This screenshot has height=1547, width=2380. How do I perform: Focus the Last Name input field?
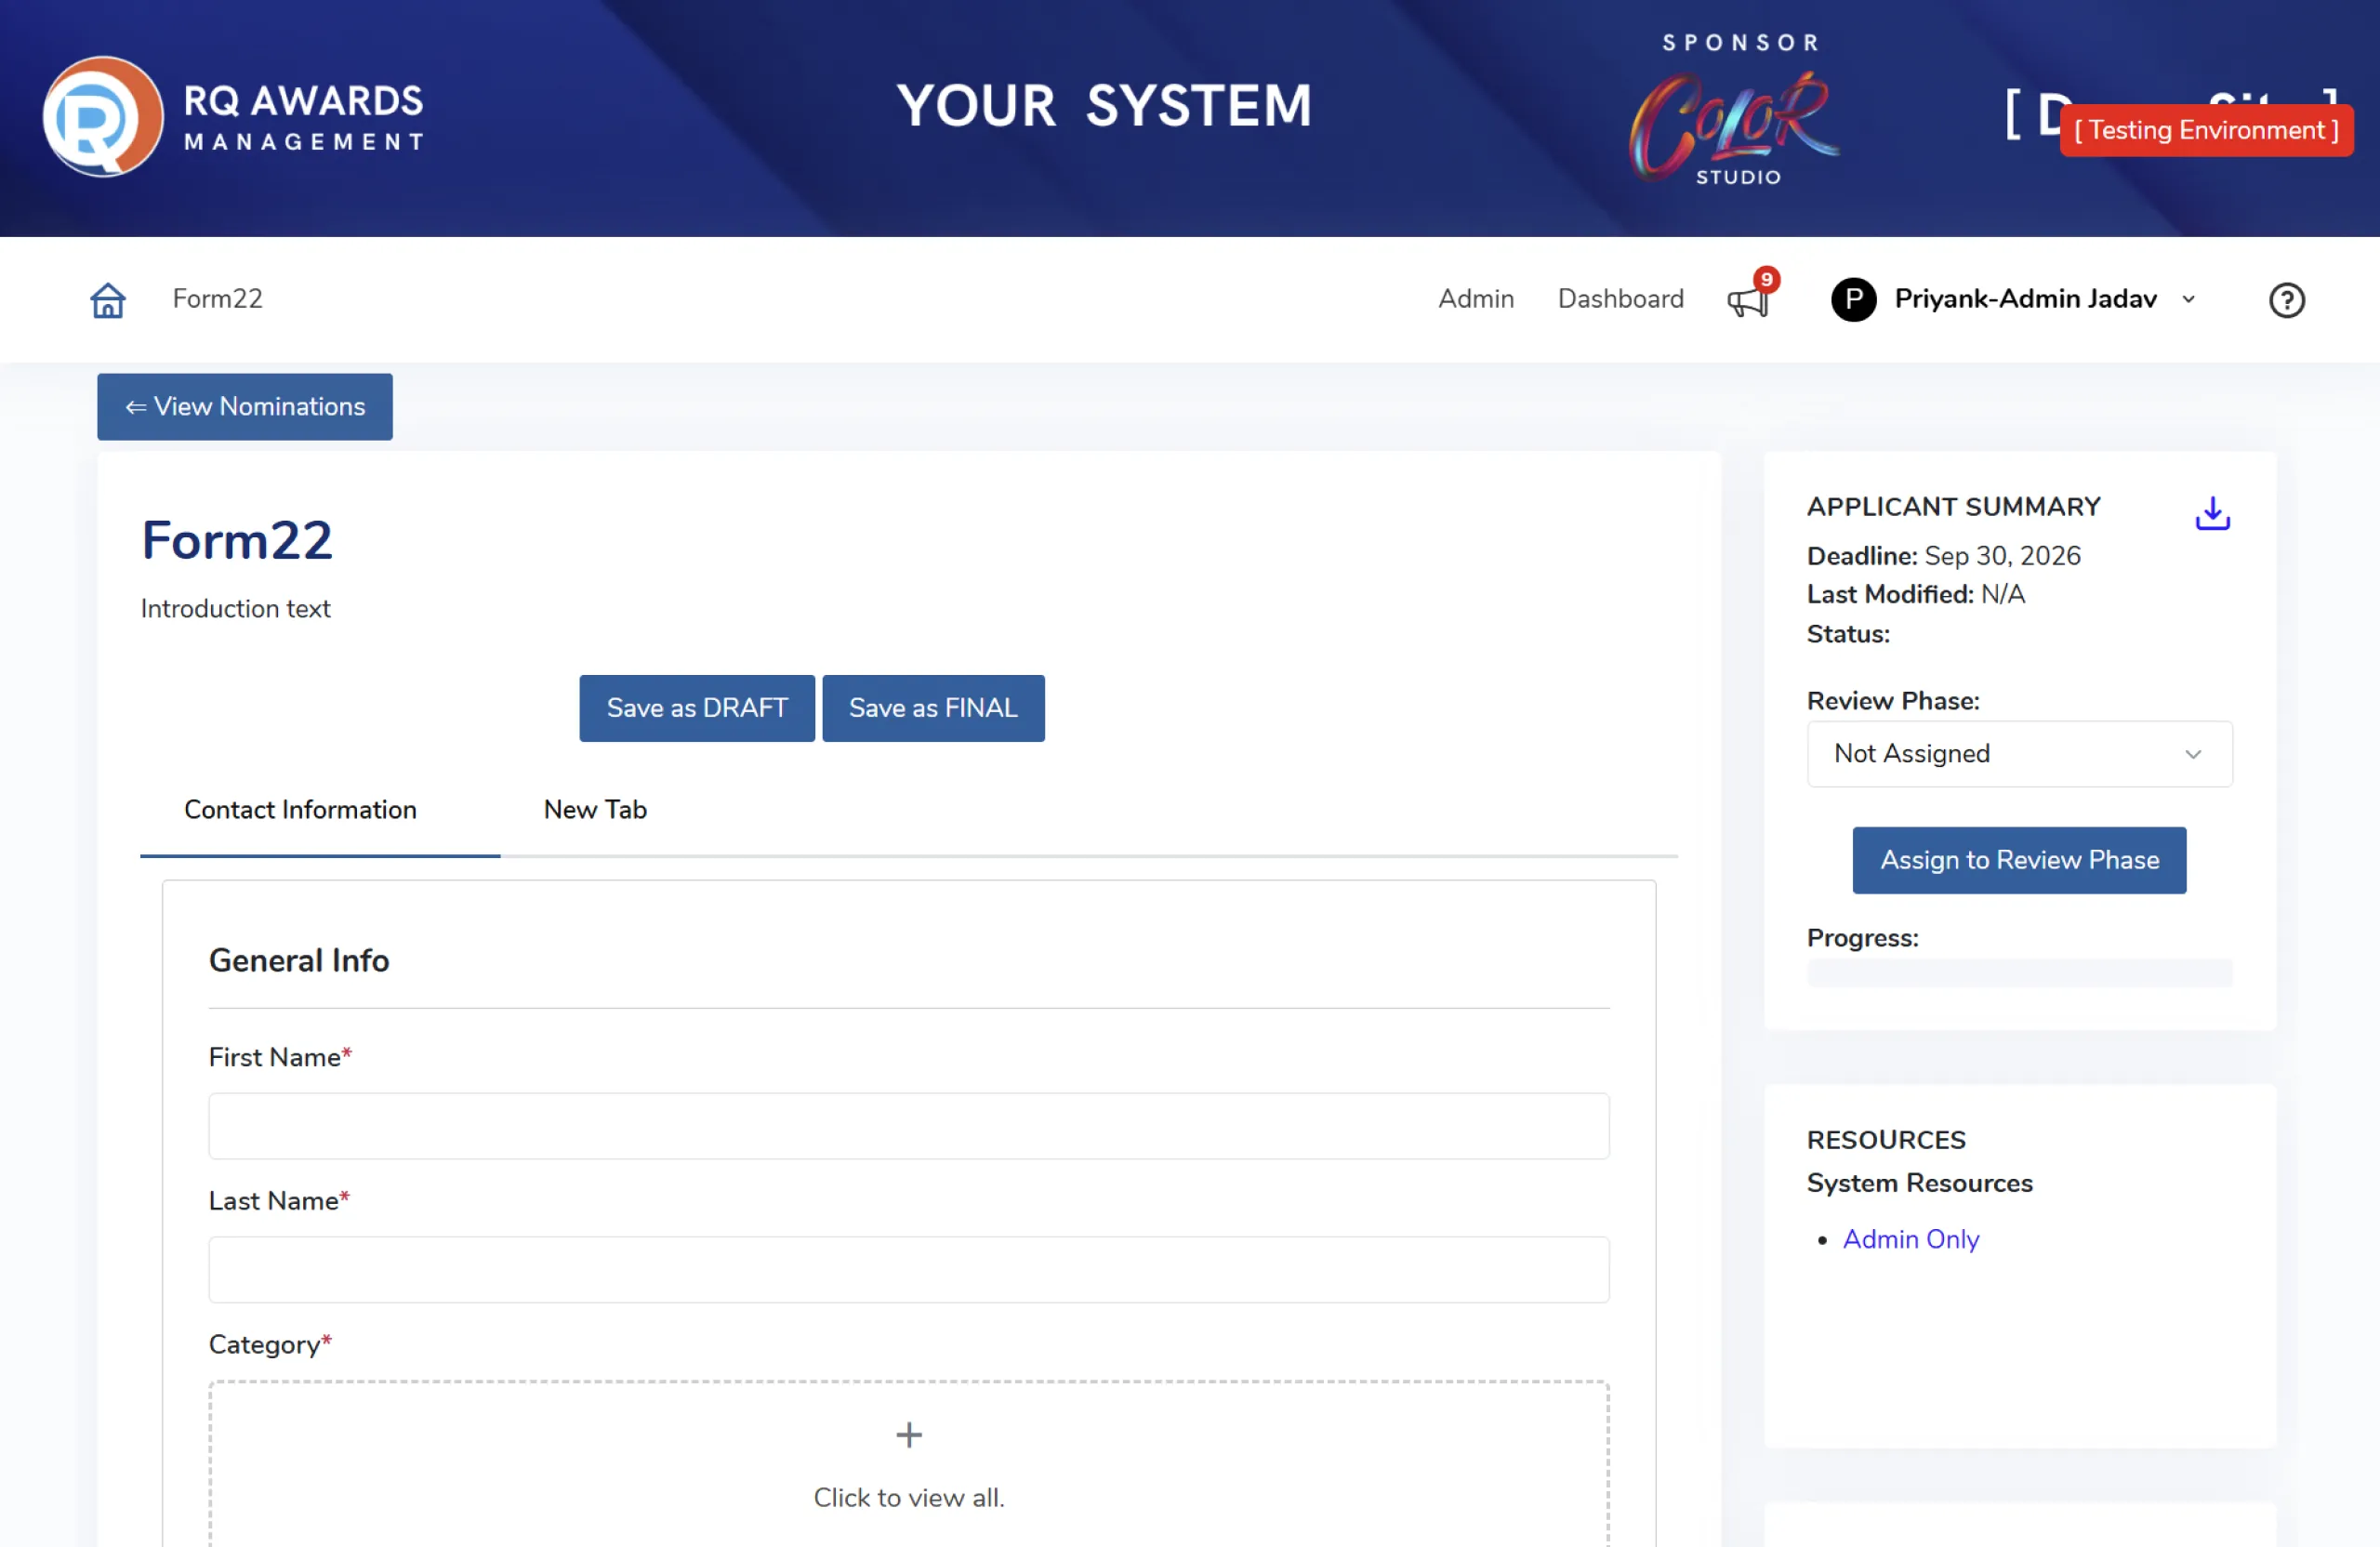[908, 1269]
